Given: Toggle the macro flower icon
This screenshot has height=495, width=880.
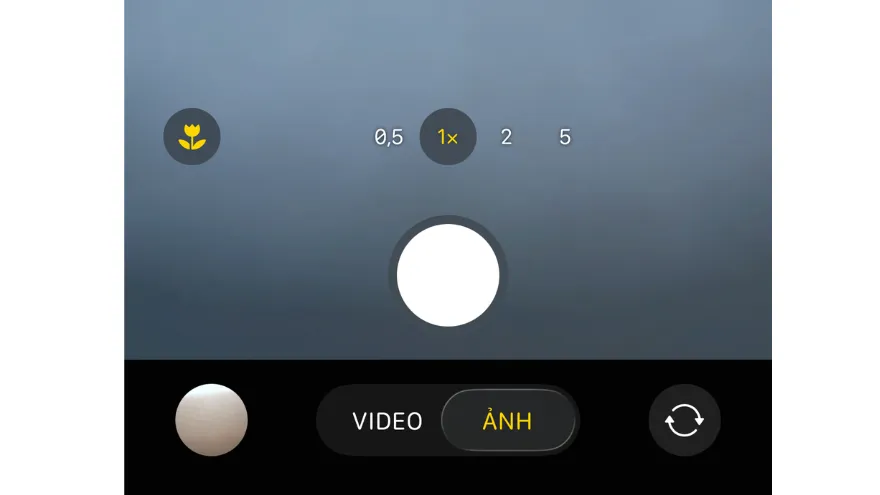Looking at the screenshot, I should (x=192, y=136).
